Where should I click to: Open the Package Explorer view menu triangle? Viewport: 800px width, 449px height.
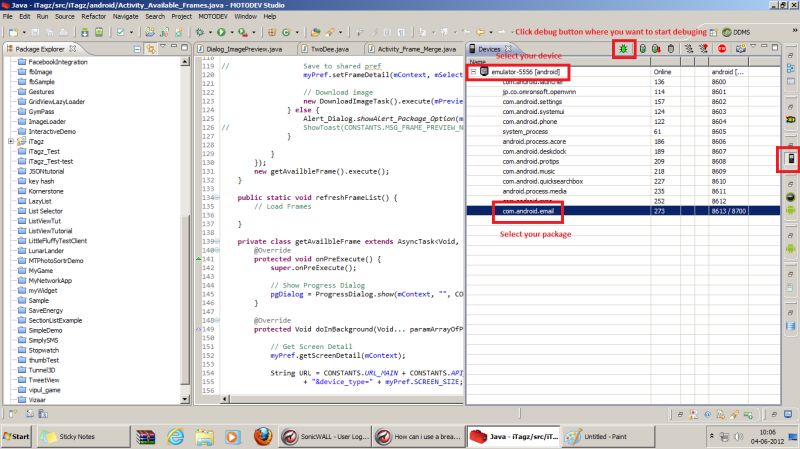click(163, 47)
